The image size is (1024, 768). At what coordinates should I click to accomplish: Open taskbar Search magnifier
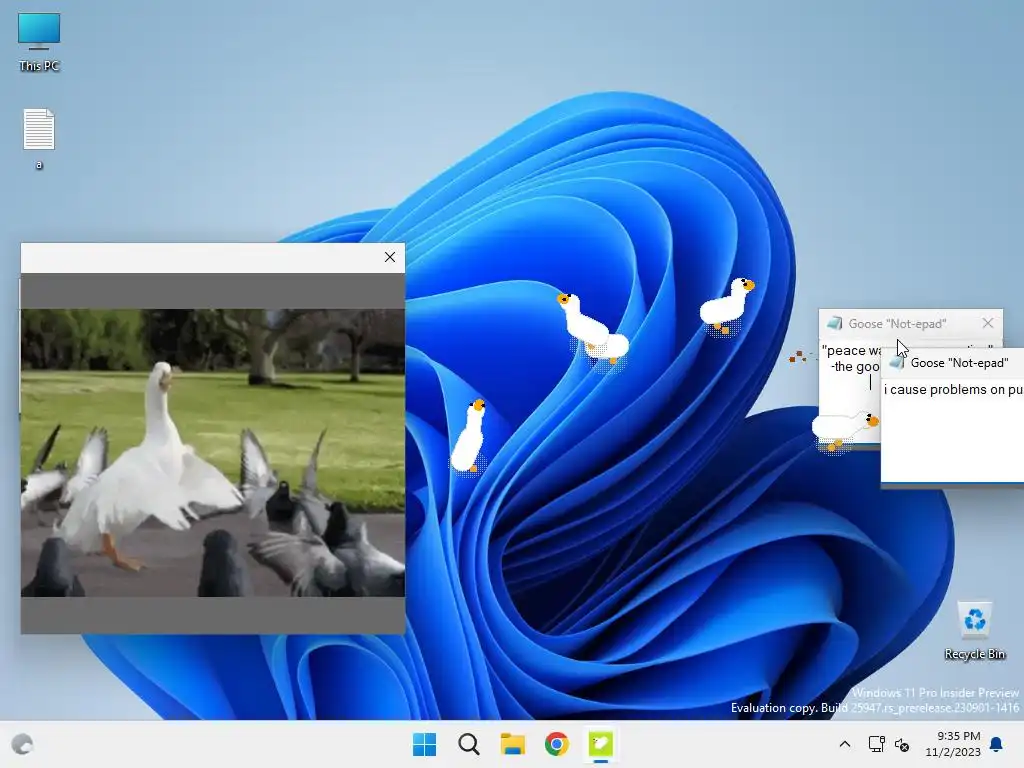pyautogui.click(x=469, y=744)
